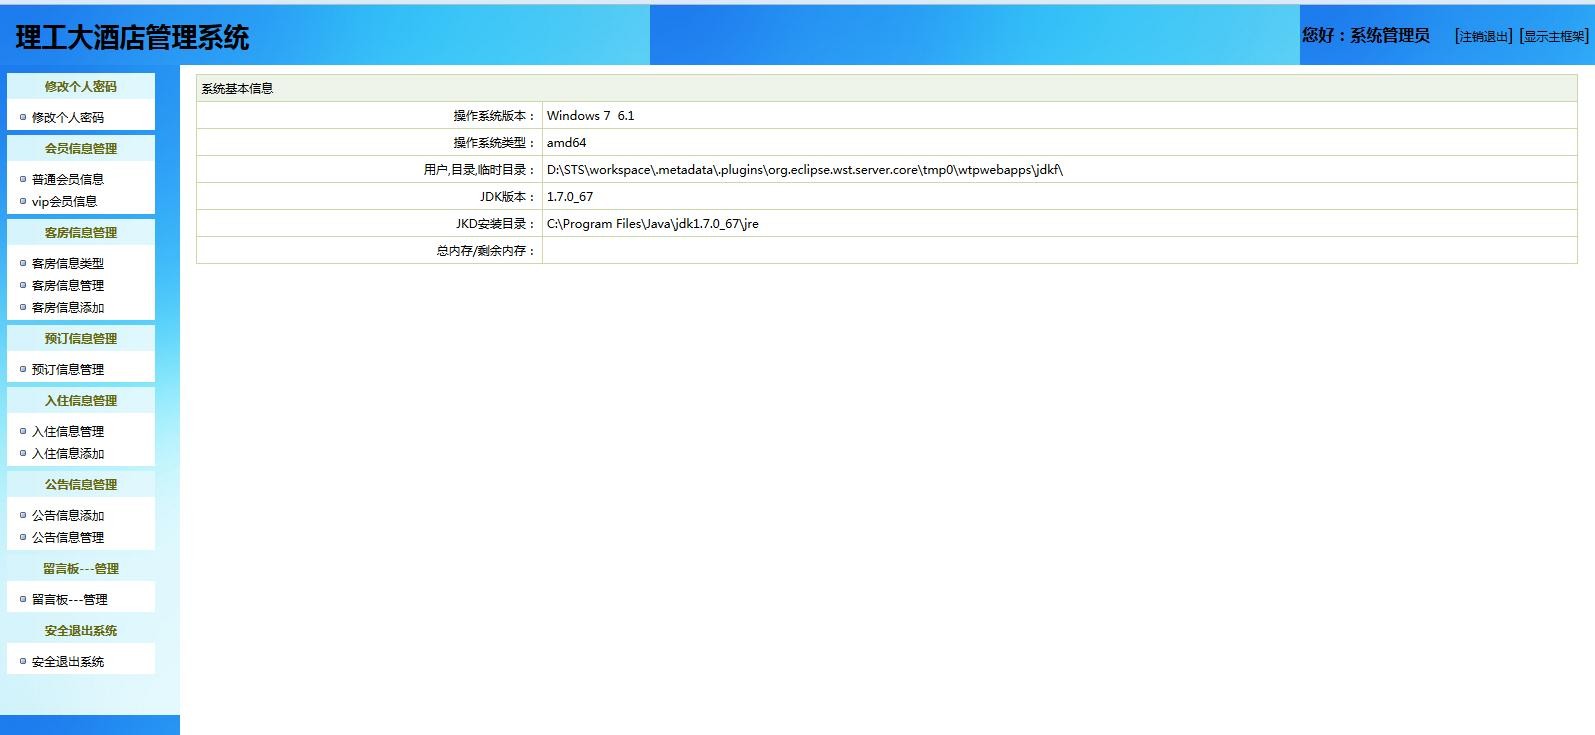Click the 用户,目录,临时目录 label
Image resolution: width=1595 pixels, height=735 pixels.
tap(480, 170)
